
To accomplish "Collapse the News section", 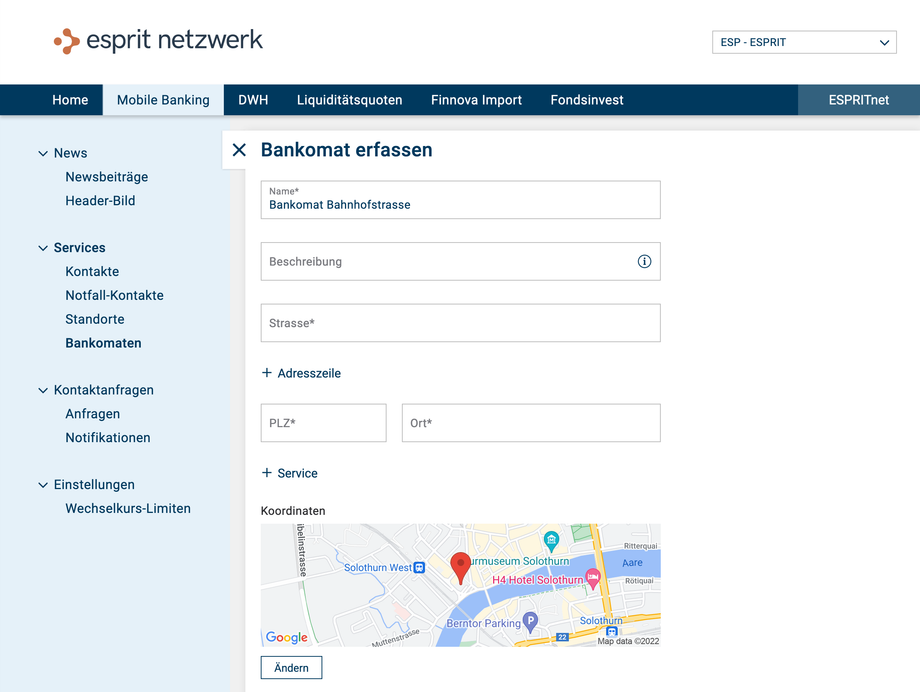I will click(43, 154).
